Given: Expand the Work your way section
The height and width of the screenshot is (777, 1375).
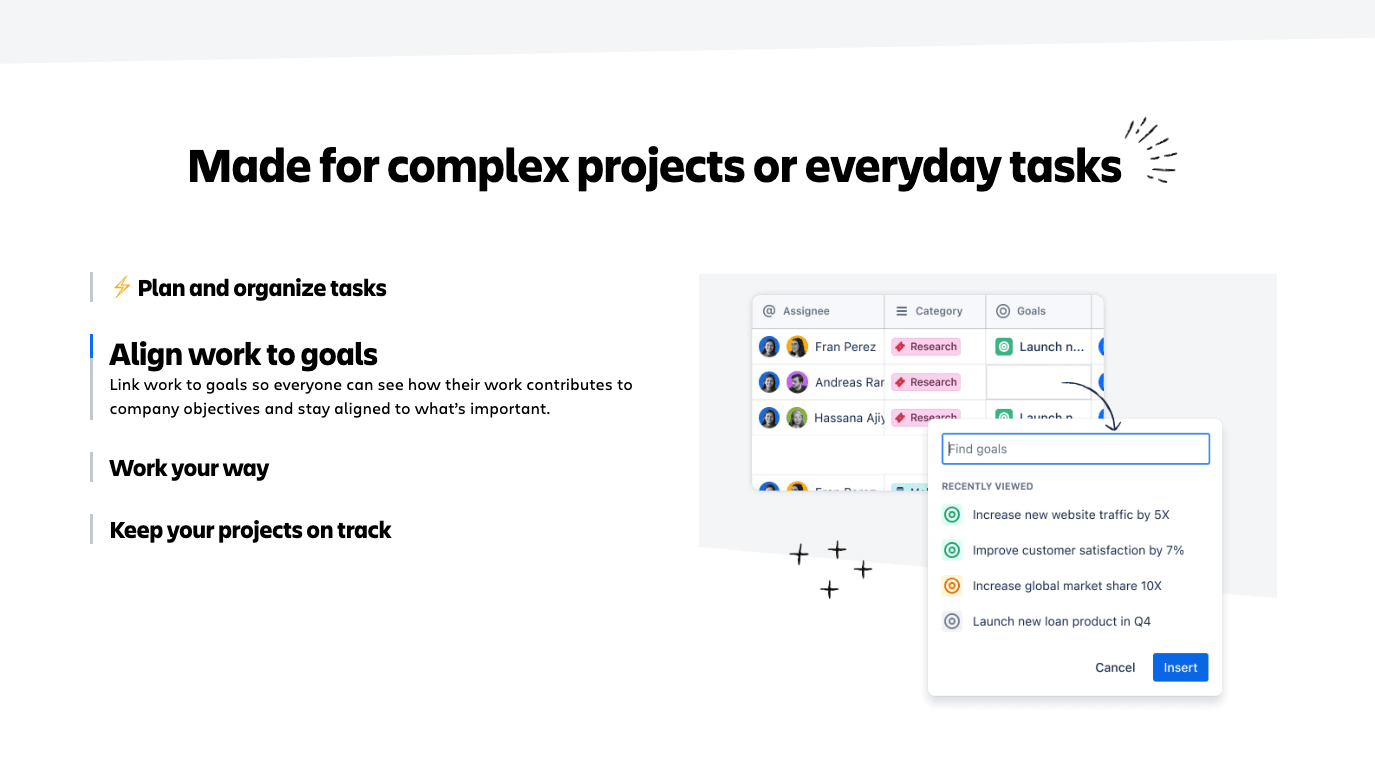Looking at the screenshot, I should pyautogui.click(x=189, y=467).
